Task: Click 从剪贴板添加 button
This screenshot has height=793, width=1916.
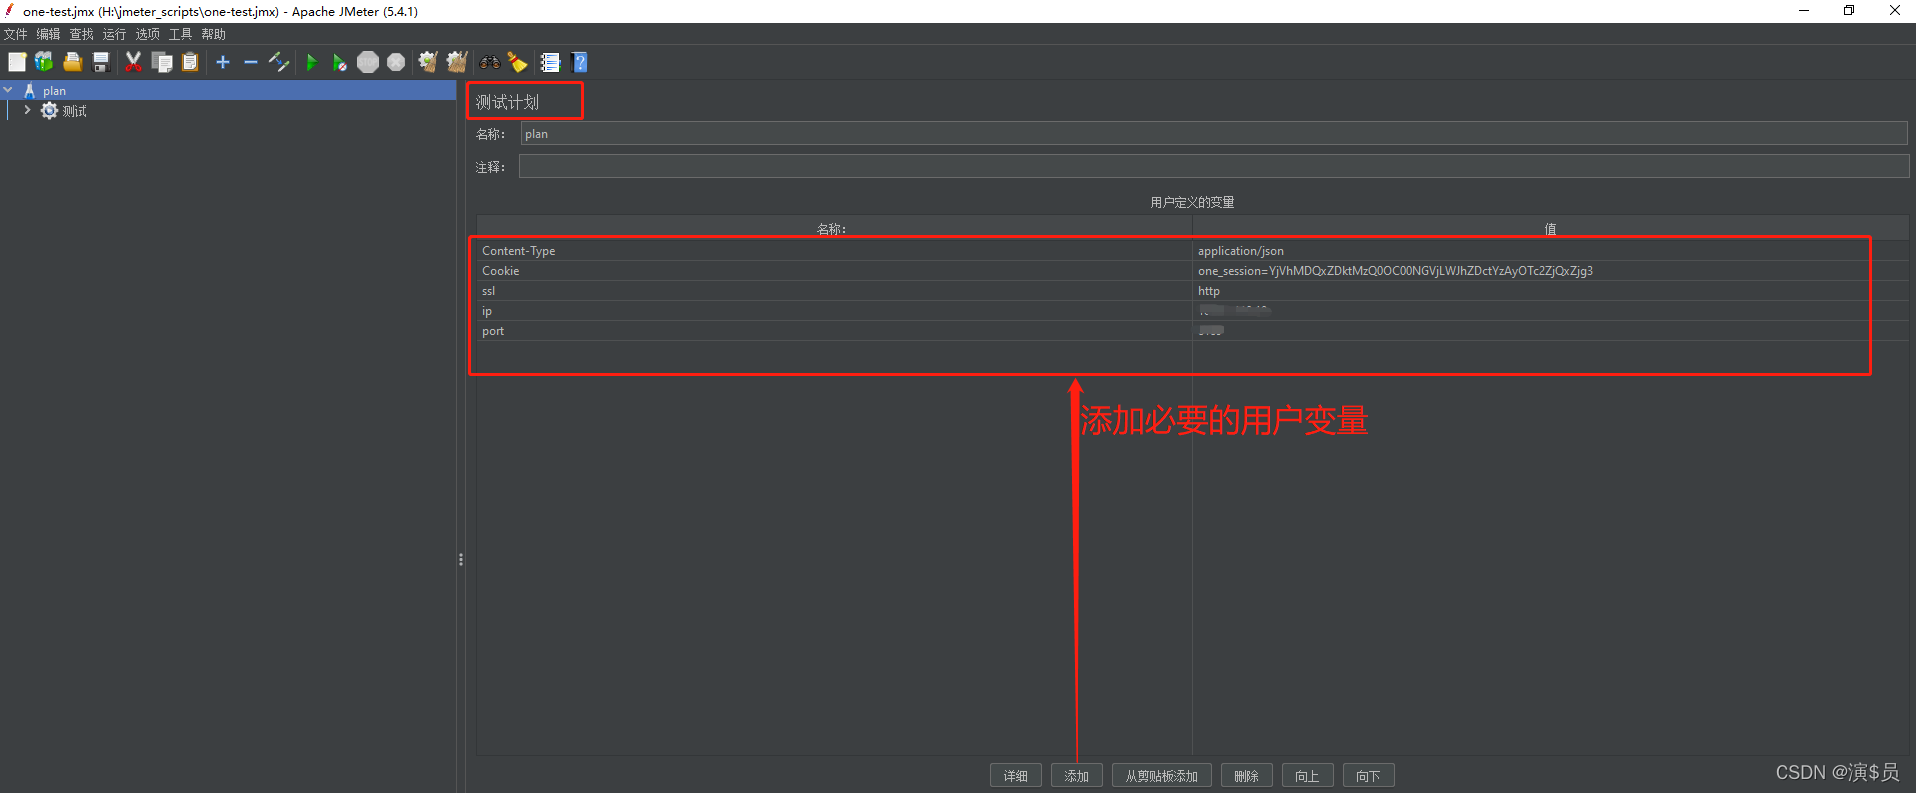Action: 1162,776
